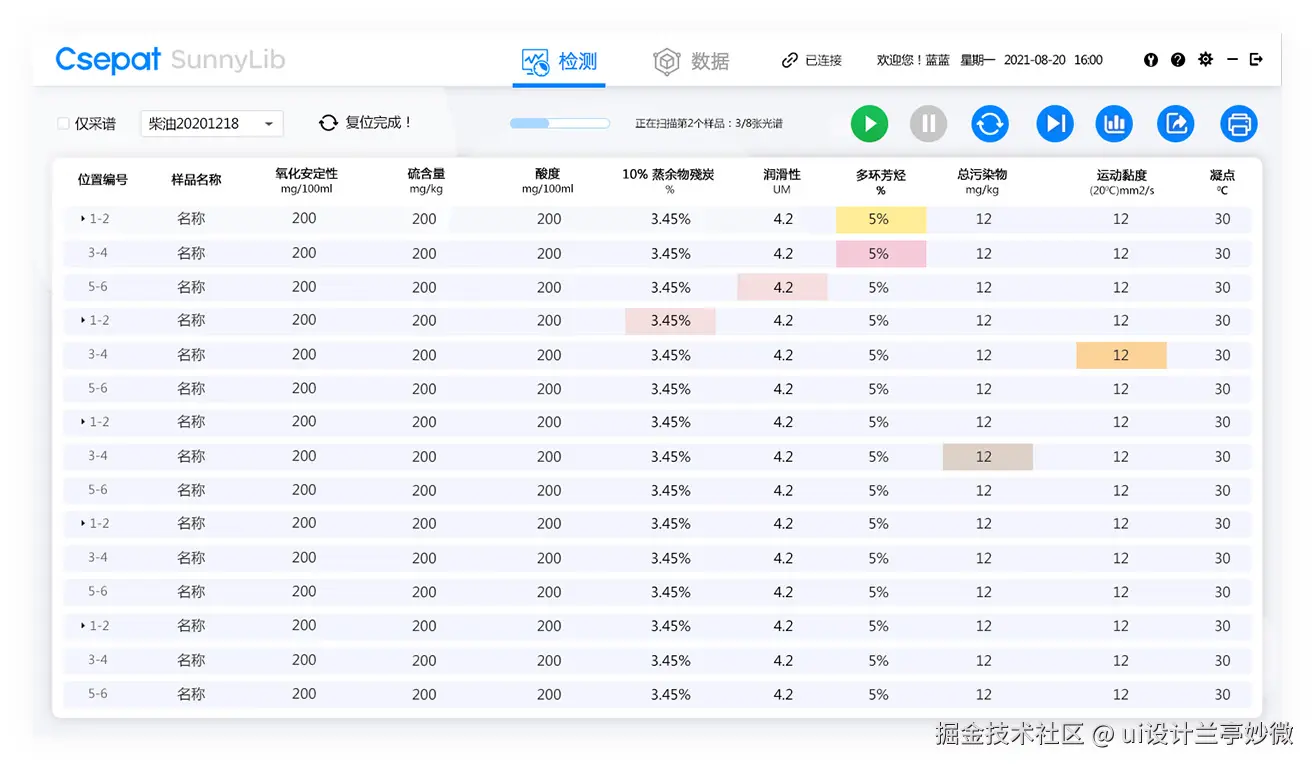Print the sample data table
The width and height of the screenshot is (1315, 769).
point(1239,123)
